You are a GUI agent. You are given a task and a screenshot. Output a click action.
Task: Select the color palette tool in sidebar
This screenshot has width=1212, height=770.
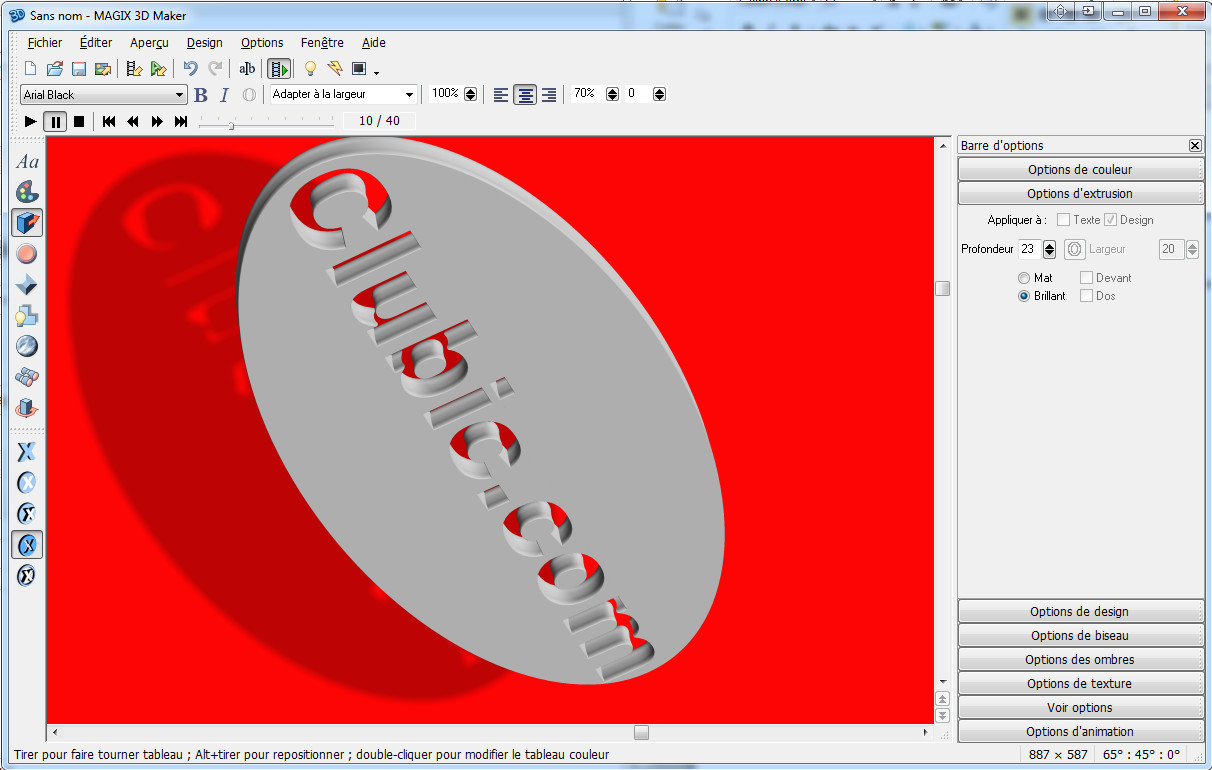(27, 192)
